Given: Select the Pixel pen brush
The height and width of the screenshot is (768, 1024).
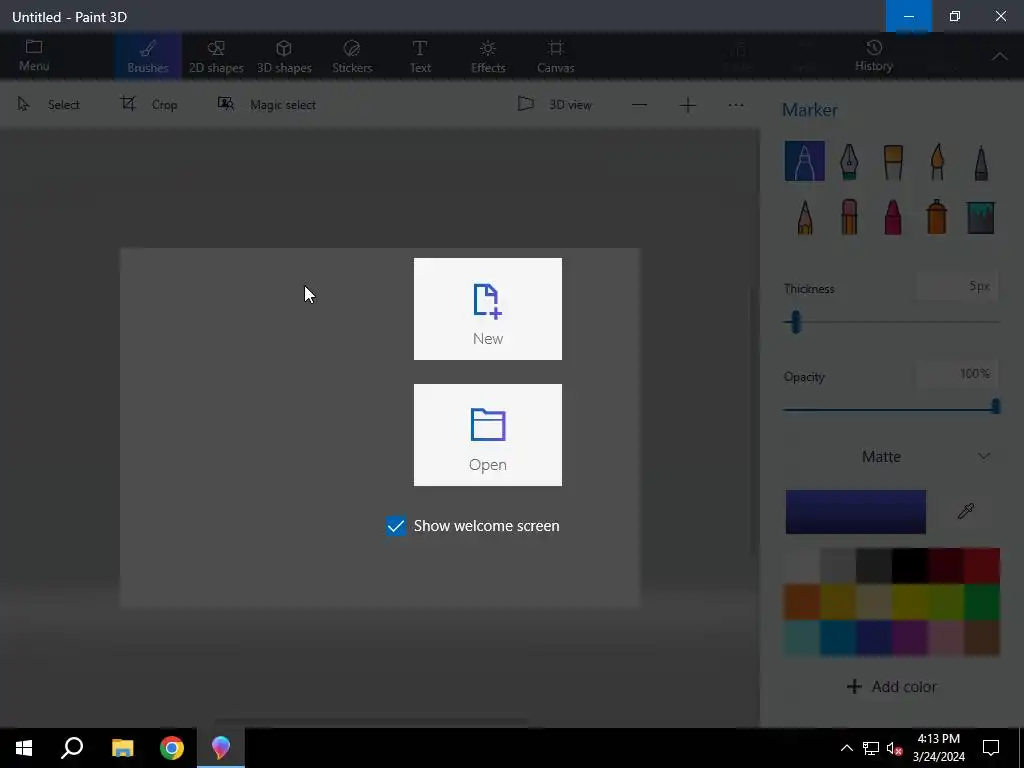Looking at the screenshot, I should pyautogui.click(x=981, y=161).
